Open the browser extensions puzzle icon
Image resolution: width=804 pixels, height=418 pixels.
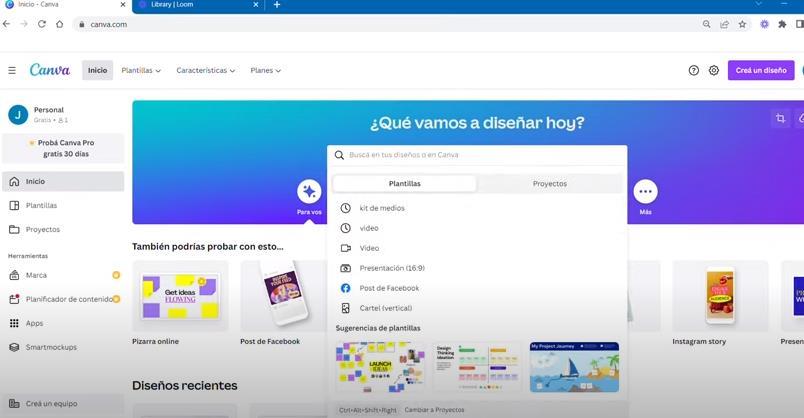pyautogui.click(x=782, y=24)
